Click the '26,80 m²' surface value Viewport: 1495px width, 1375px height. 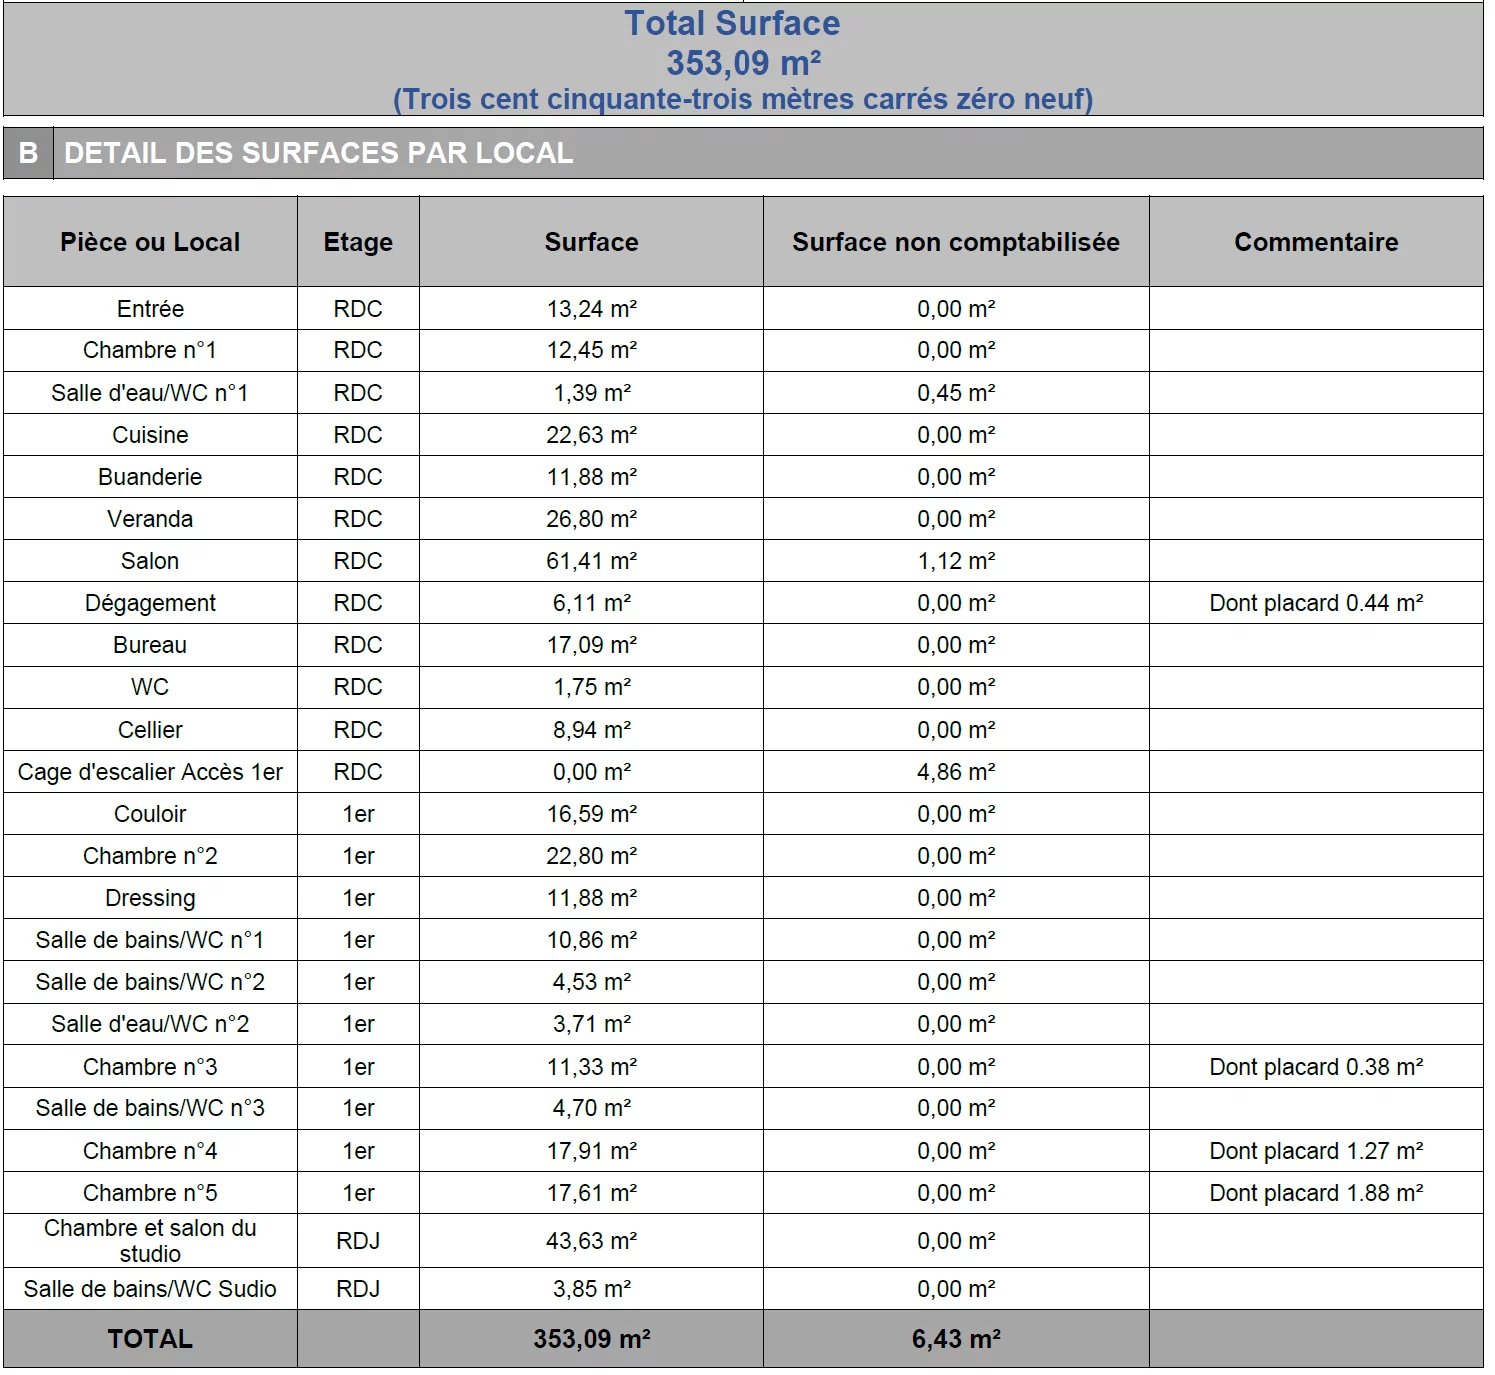(591, 519)
